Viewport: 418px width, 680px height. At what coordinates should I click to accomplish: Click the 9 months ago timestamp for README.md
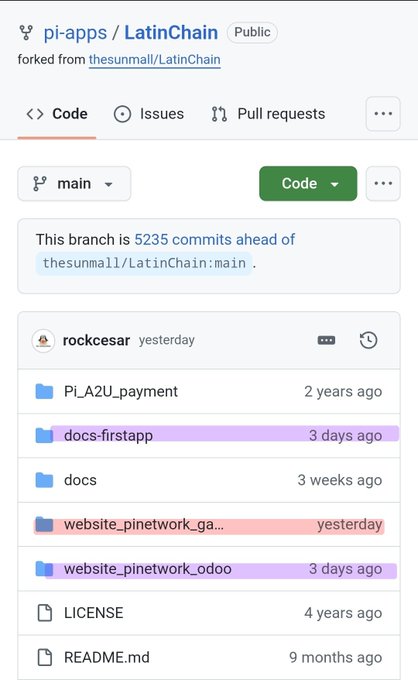(336, 657)
